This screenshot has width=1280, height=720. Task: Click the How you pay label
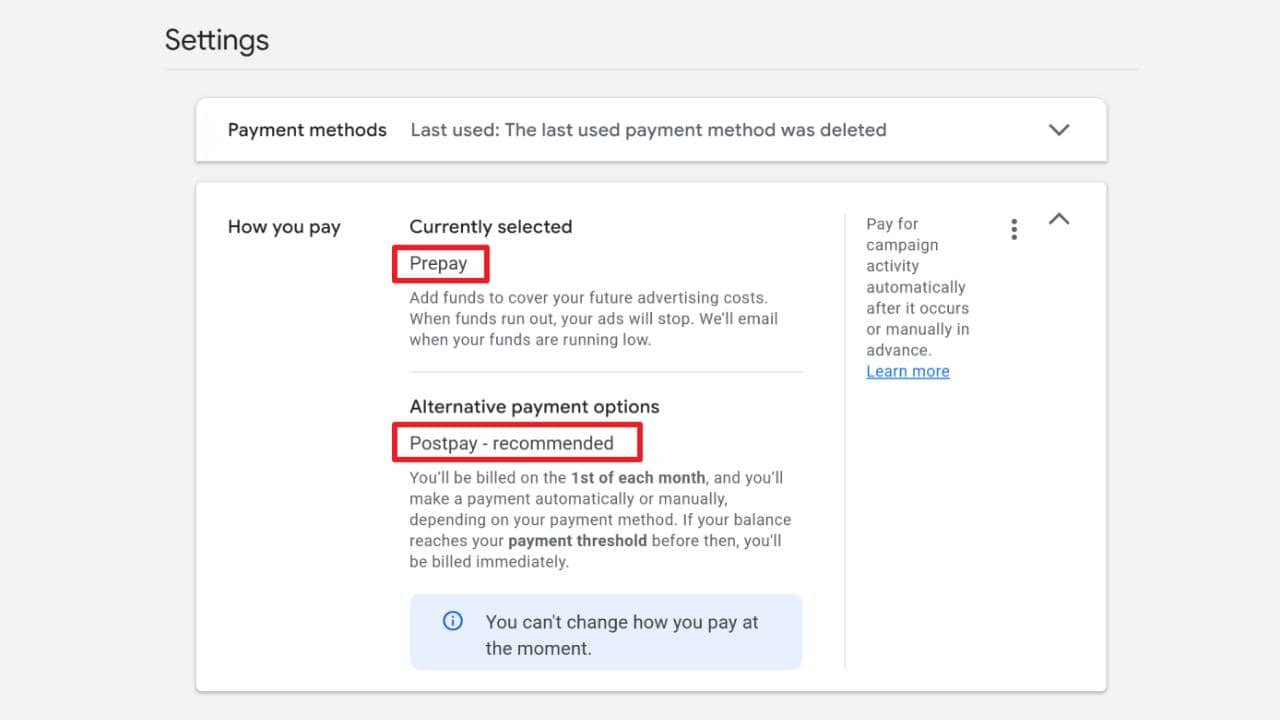pos(284,227)
